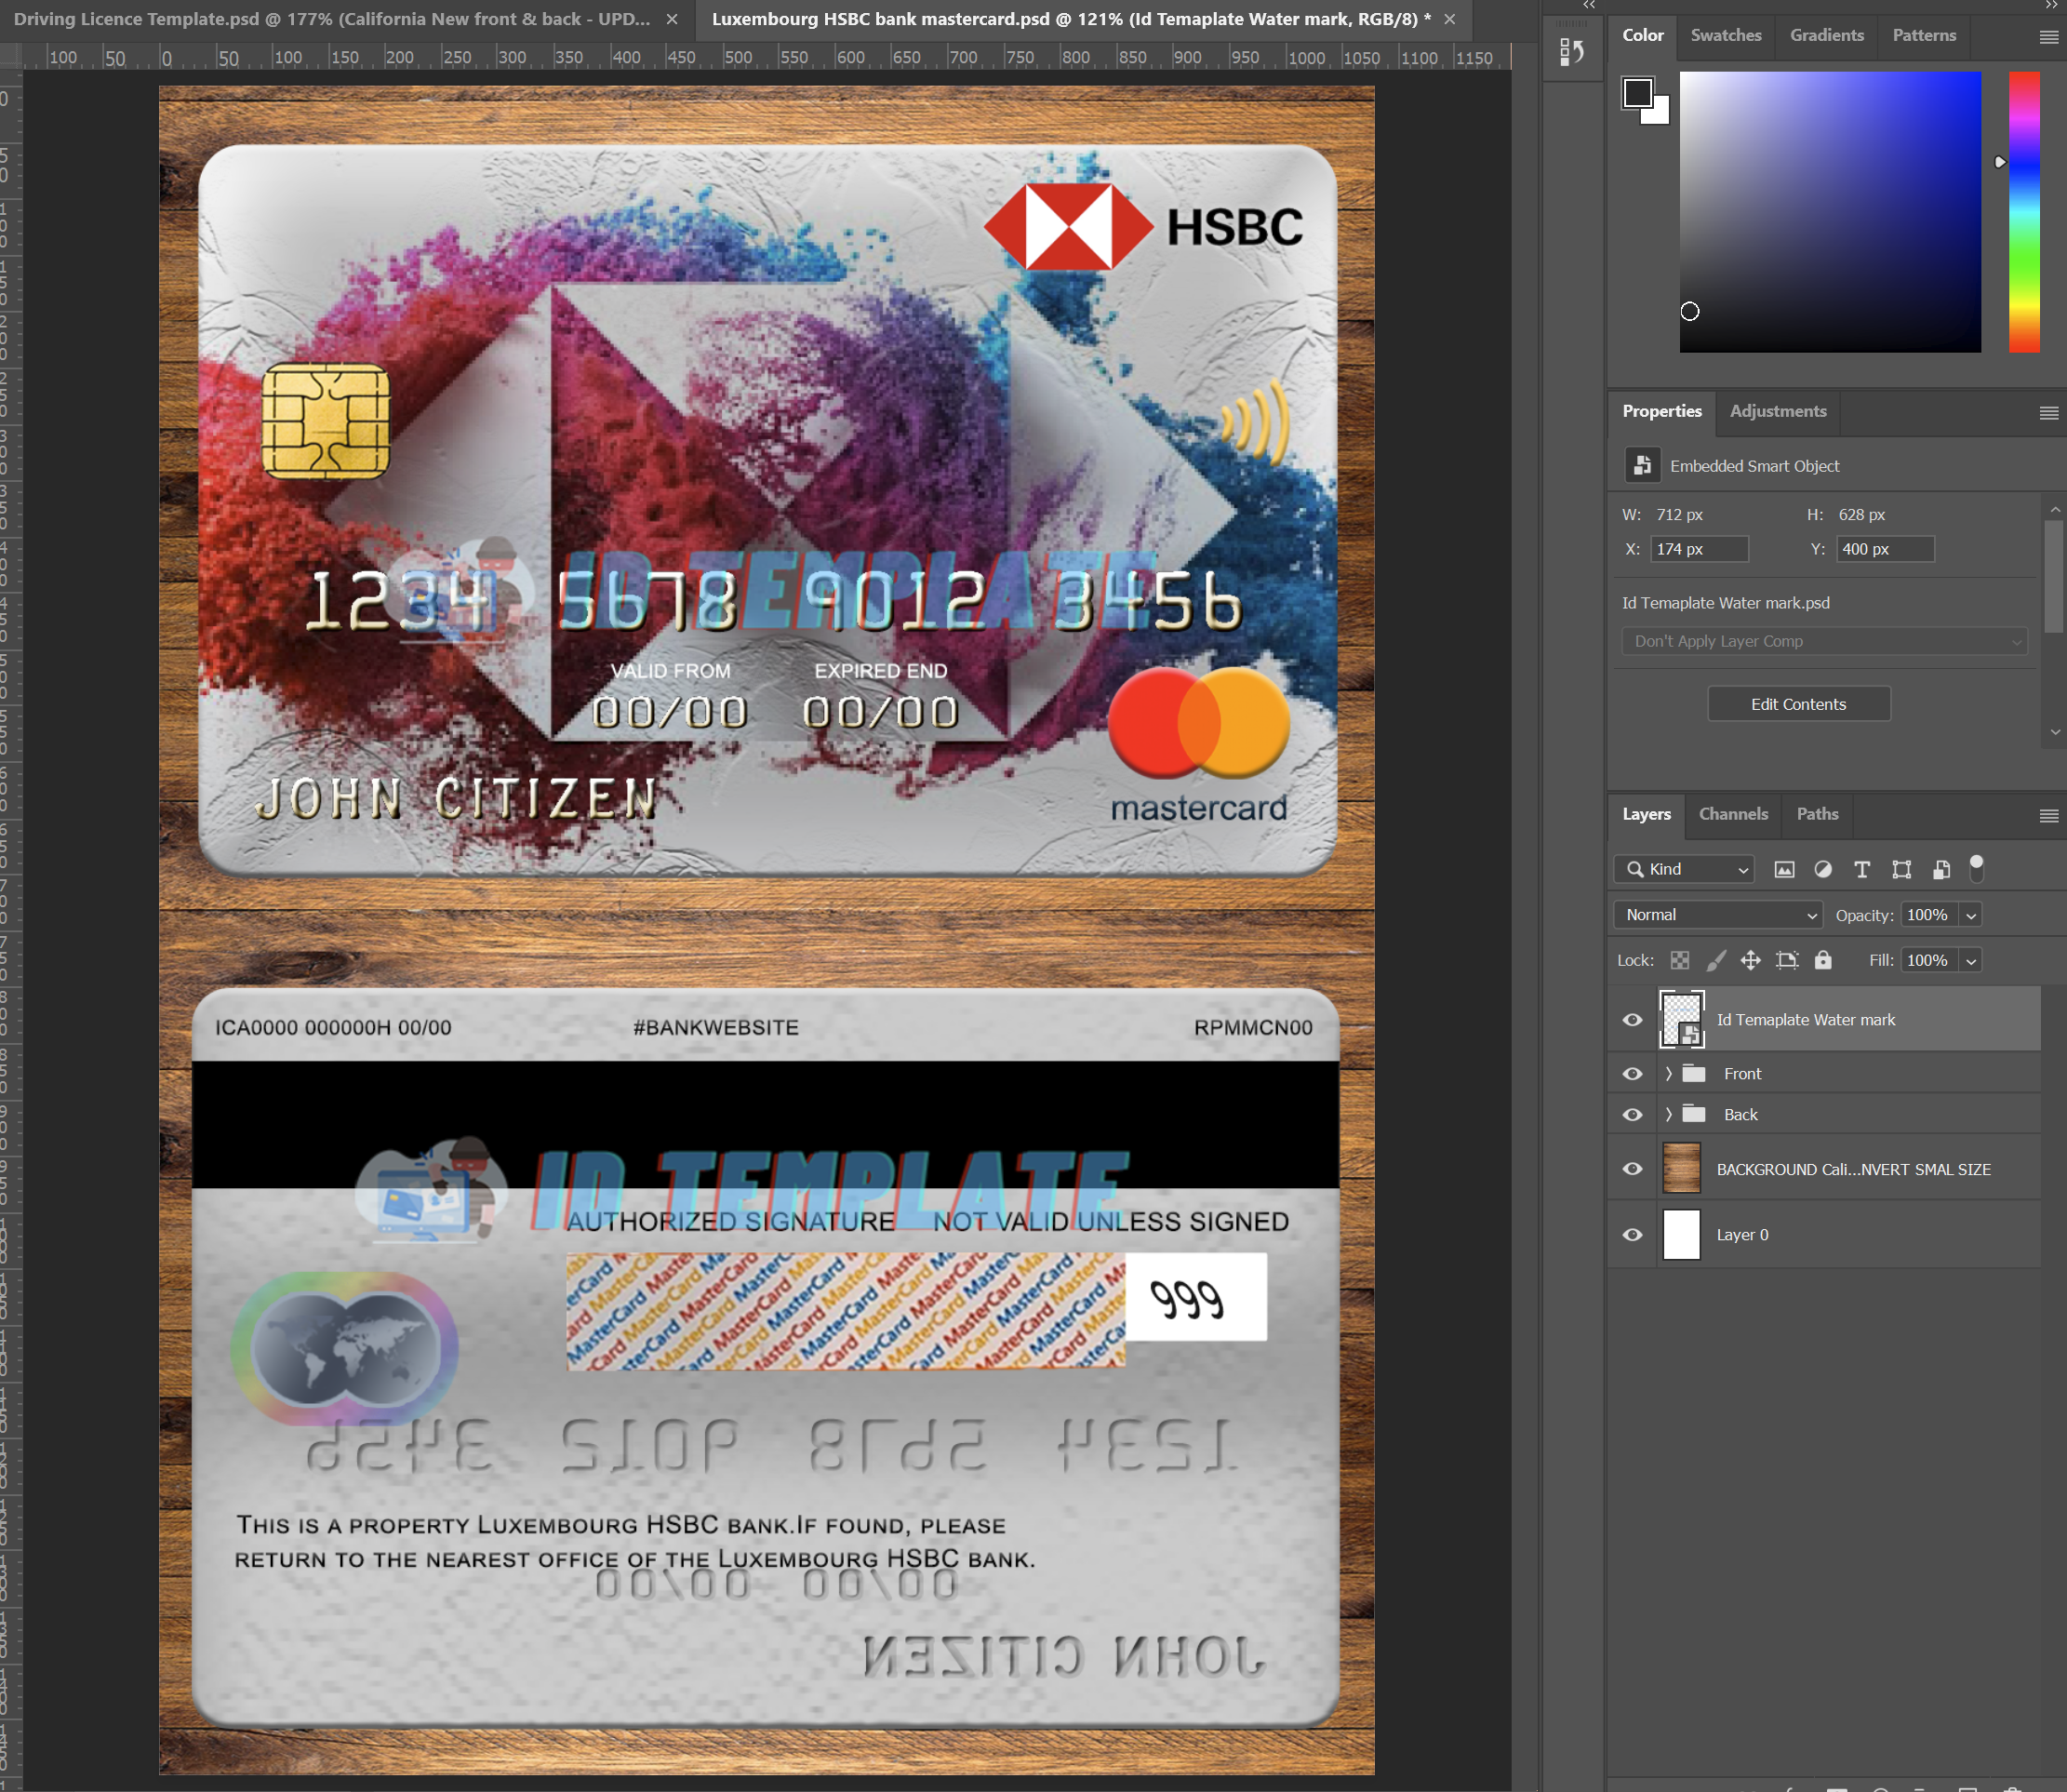The image size is (2067, 1792).
Task: Click the Properties panel scrollbar
Action: 2055,578
